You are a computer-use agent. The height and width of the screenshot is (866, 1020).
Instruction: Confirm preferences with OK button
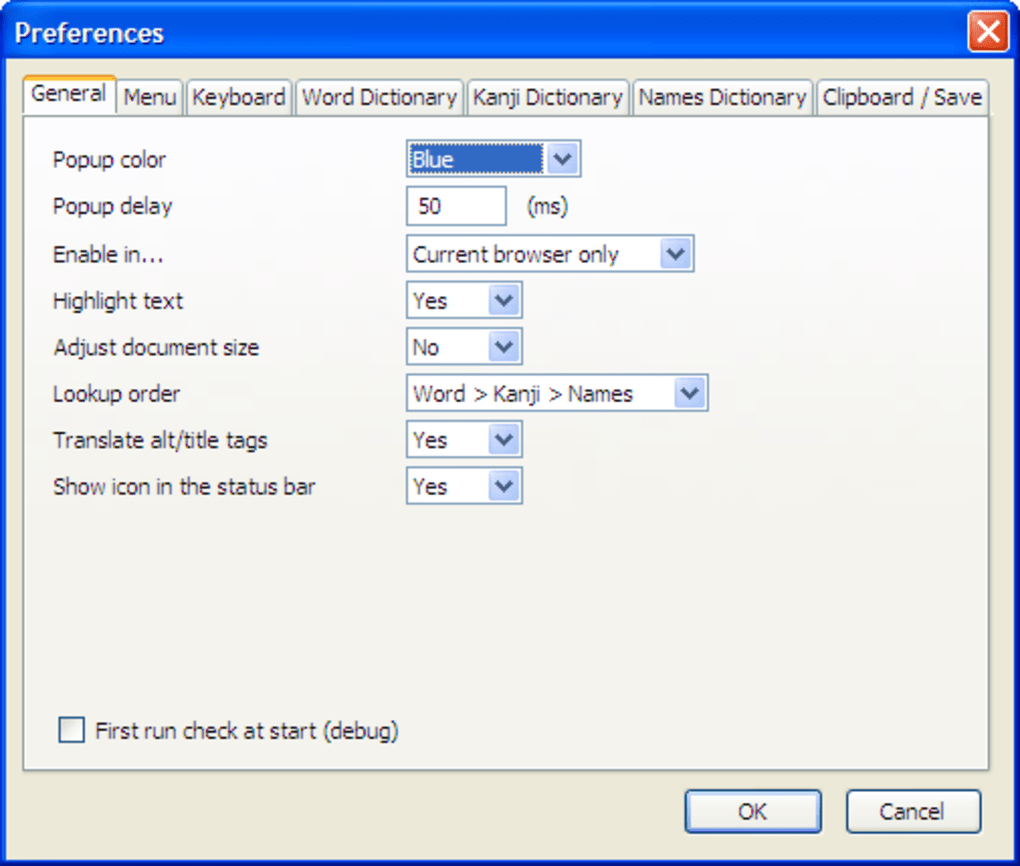(753, 811)
